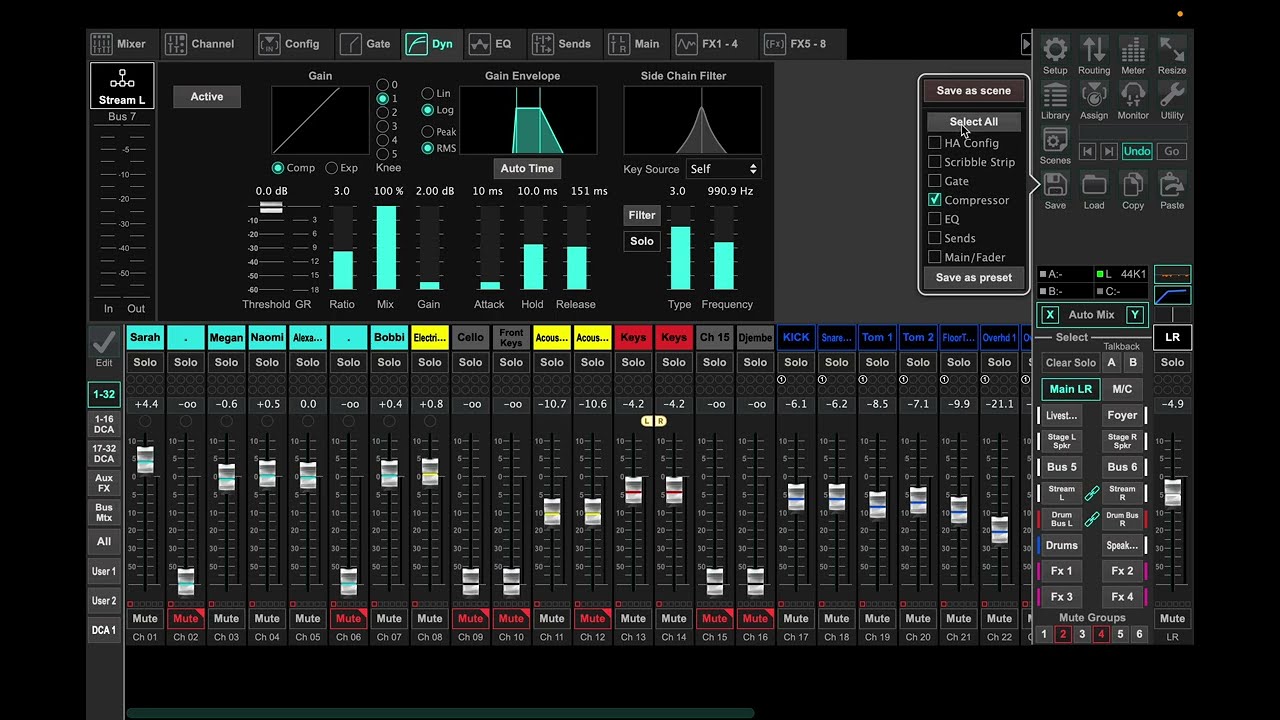The image size is (1280, 720).
Task: Open the Setup gear icon
Action: pos(1055,50)
